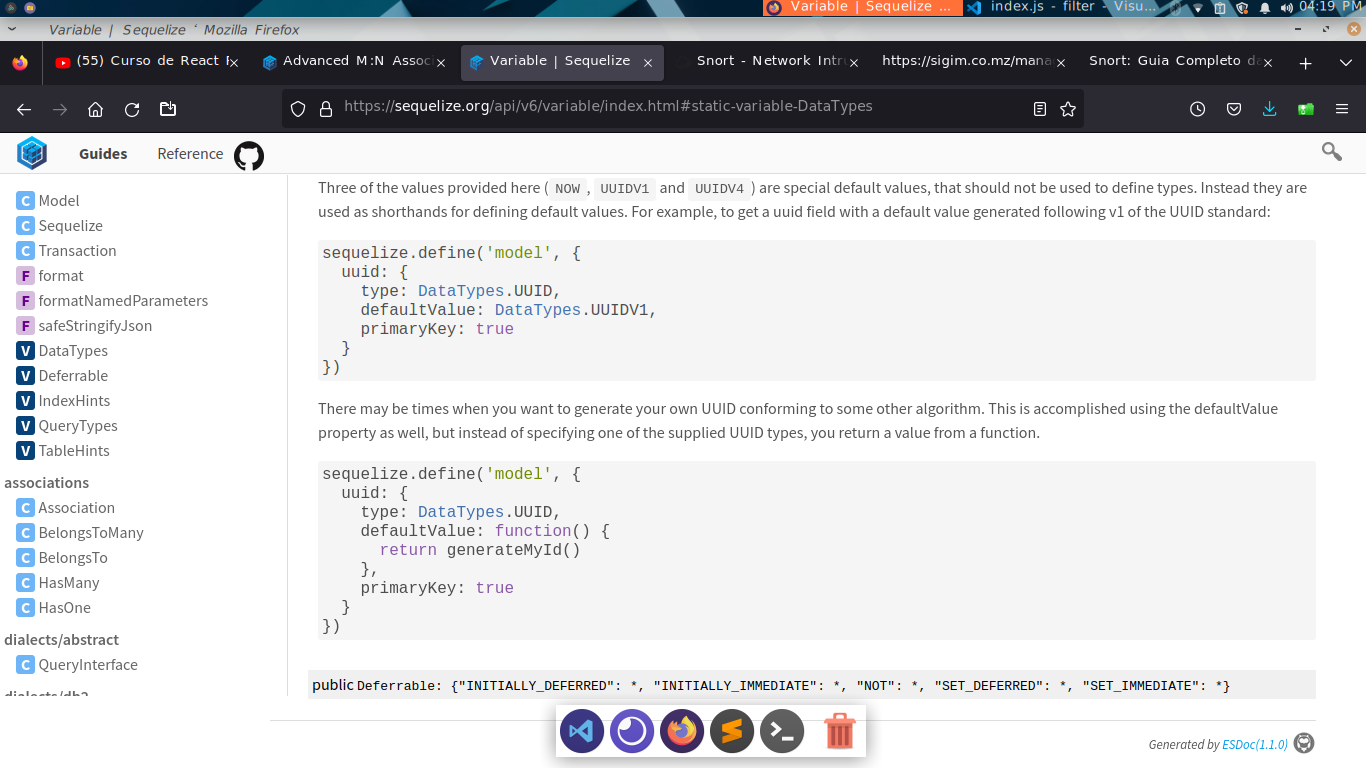Click the Firefox downloads icon

pos(1269,108)
